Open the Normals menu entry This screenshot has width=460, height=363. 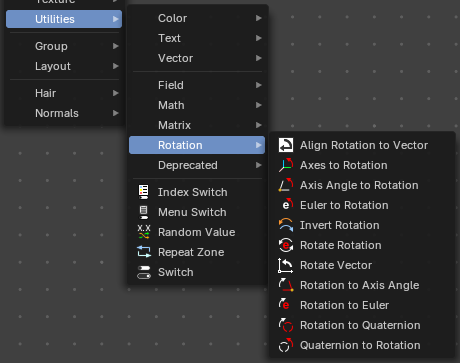click(64, 113)
